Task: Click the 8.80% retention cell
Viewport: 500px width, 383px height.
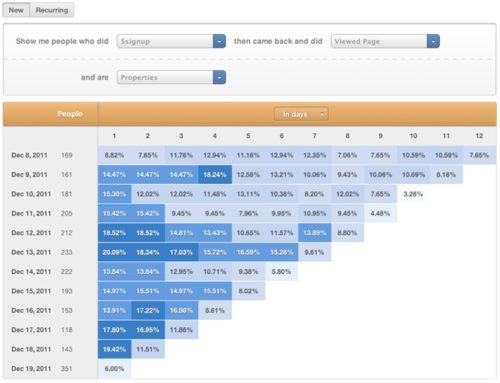Action: [347, 233]
